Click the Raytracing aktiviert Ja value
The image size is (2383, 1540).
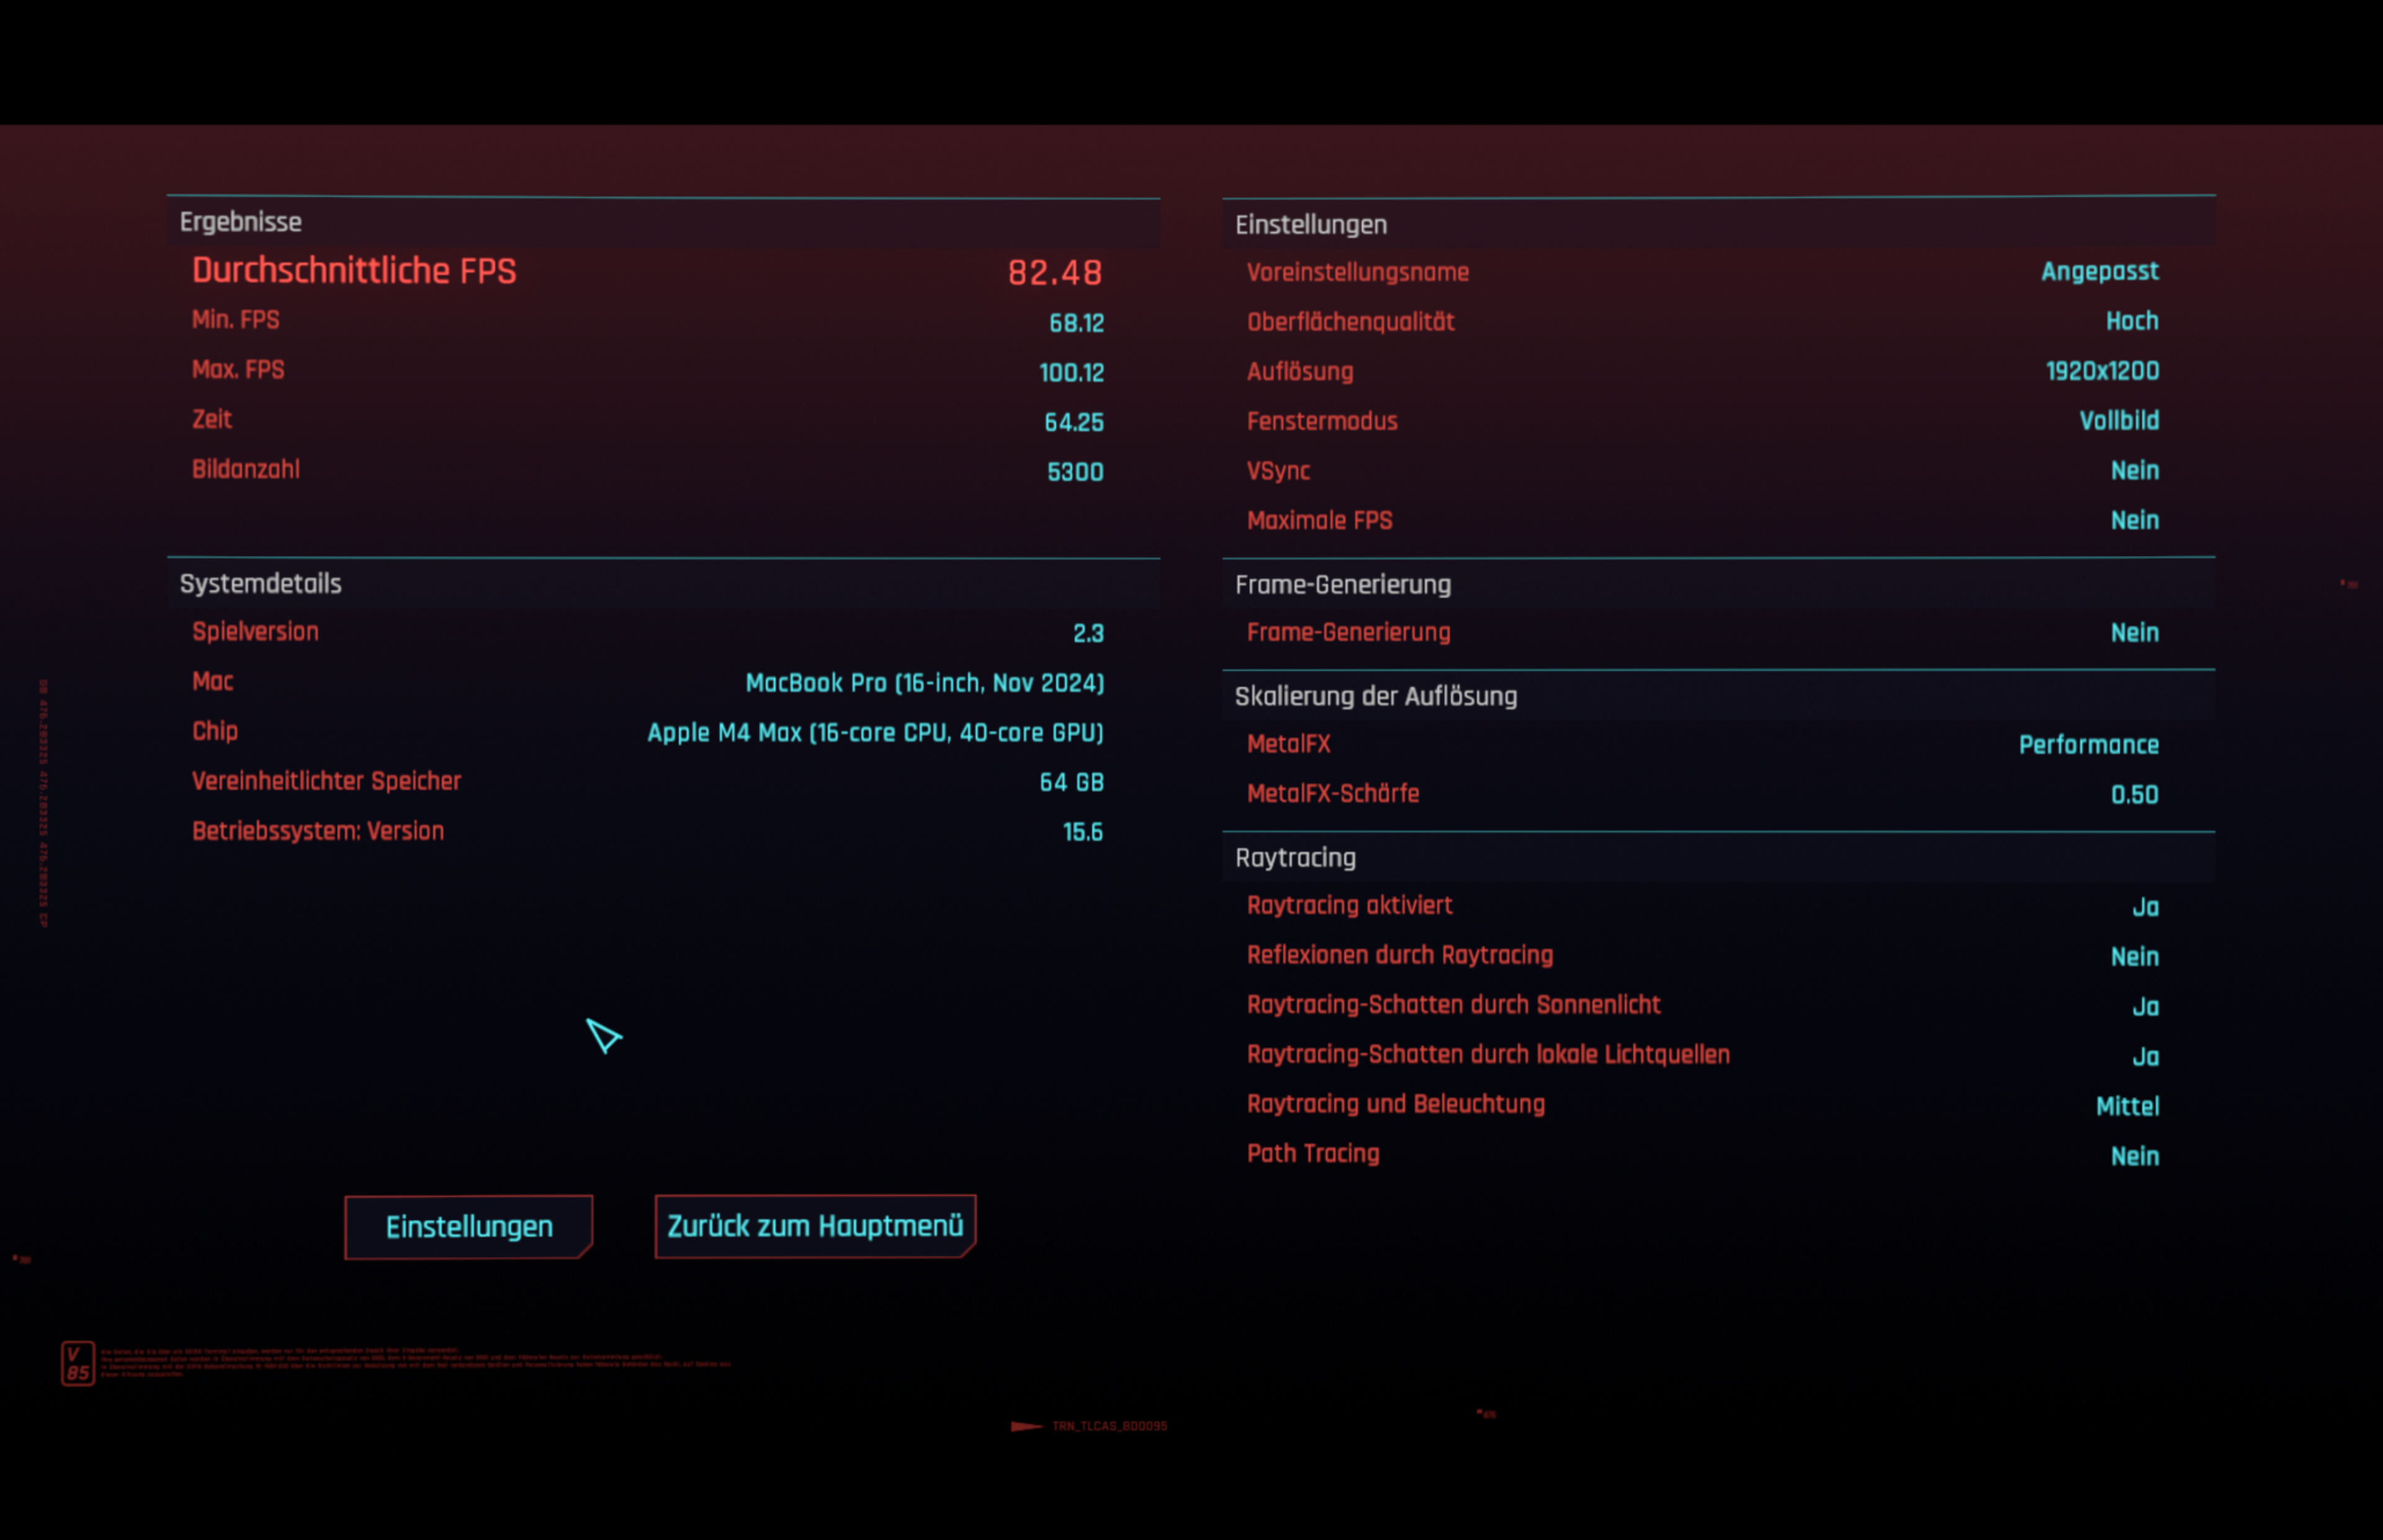(x=2145, y=907)
